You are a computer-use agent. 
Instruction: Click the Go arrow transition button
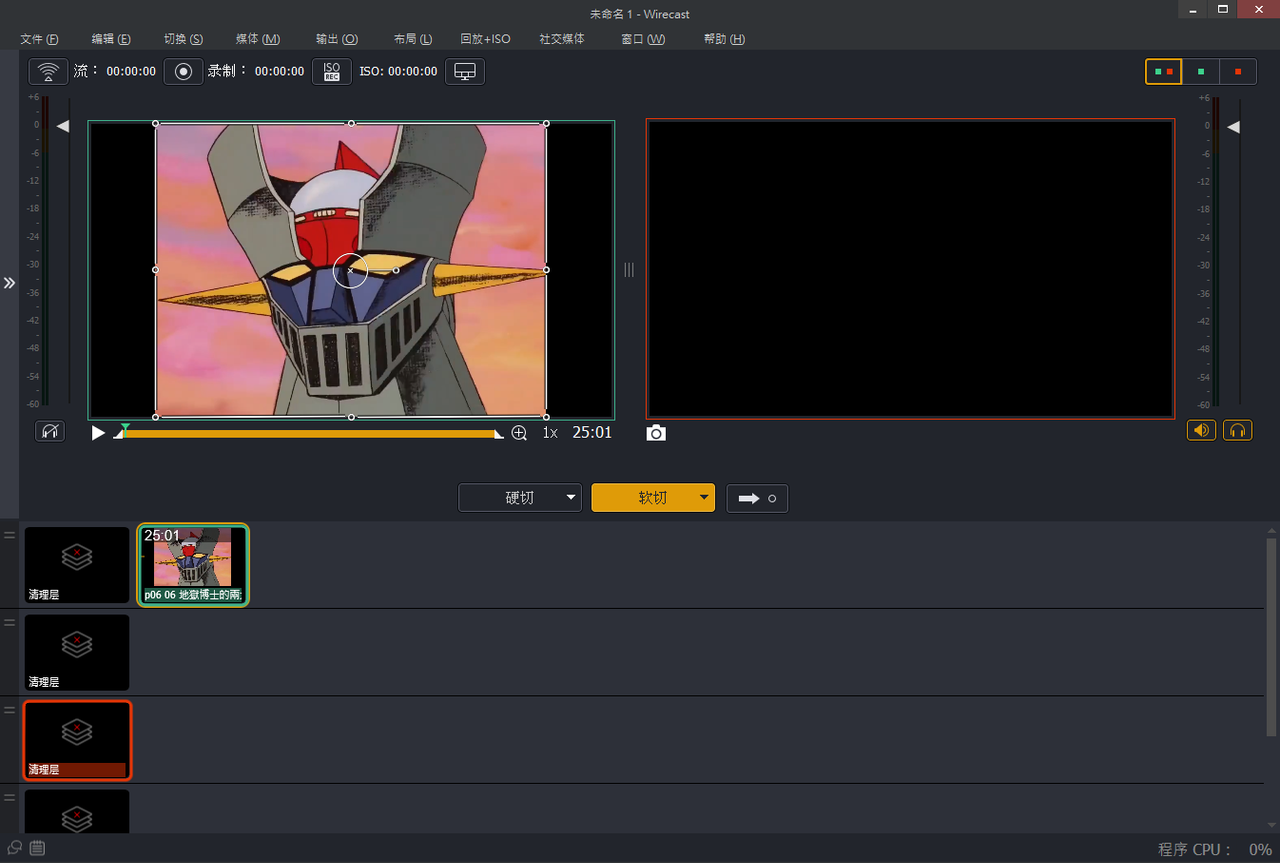[x=757, y=498]
